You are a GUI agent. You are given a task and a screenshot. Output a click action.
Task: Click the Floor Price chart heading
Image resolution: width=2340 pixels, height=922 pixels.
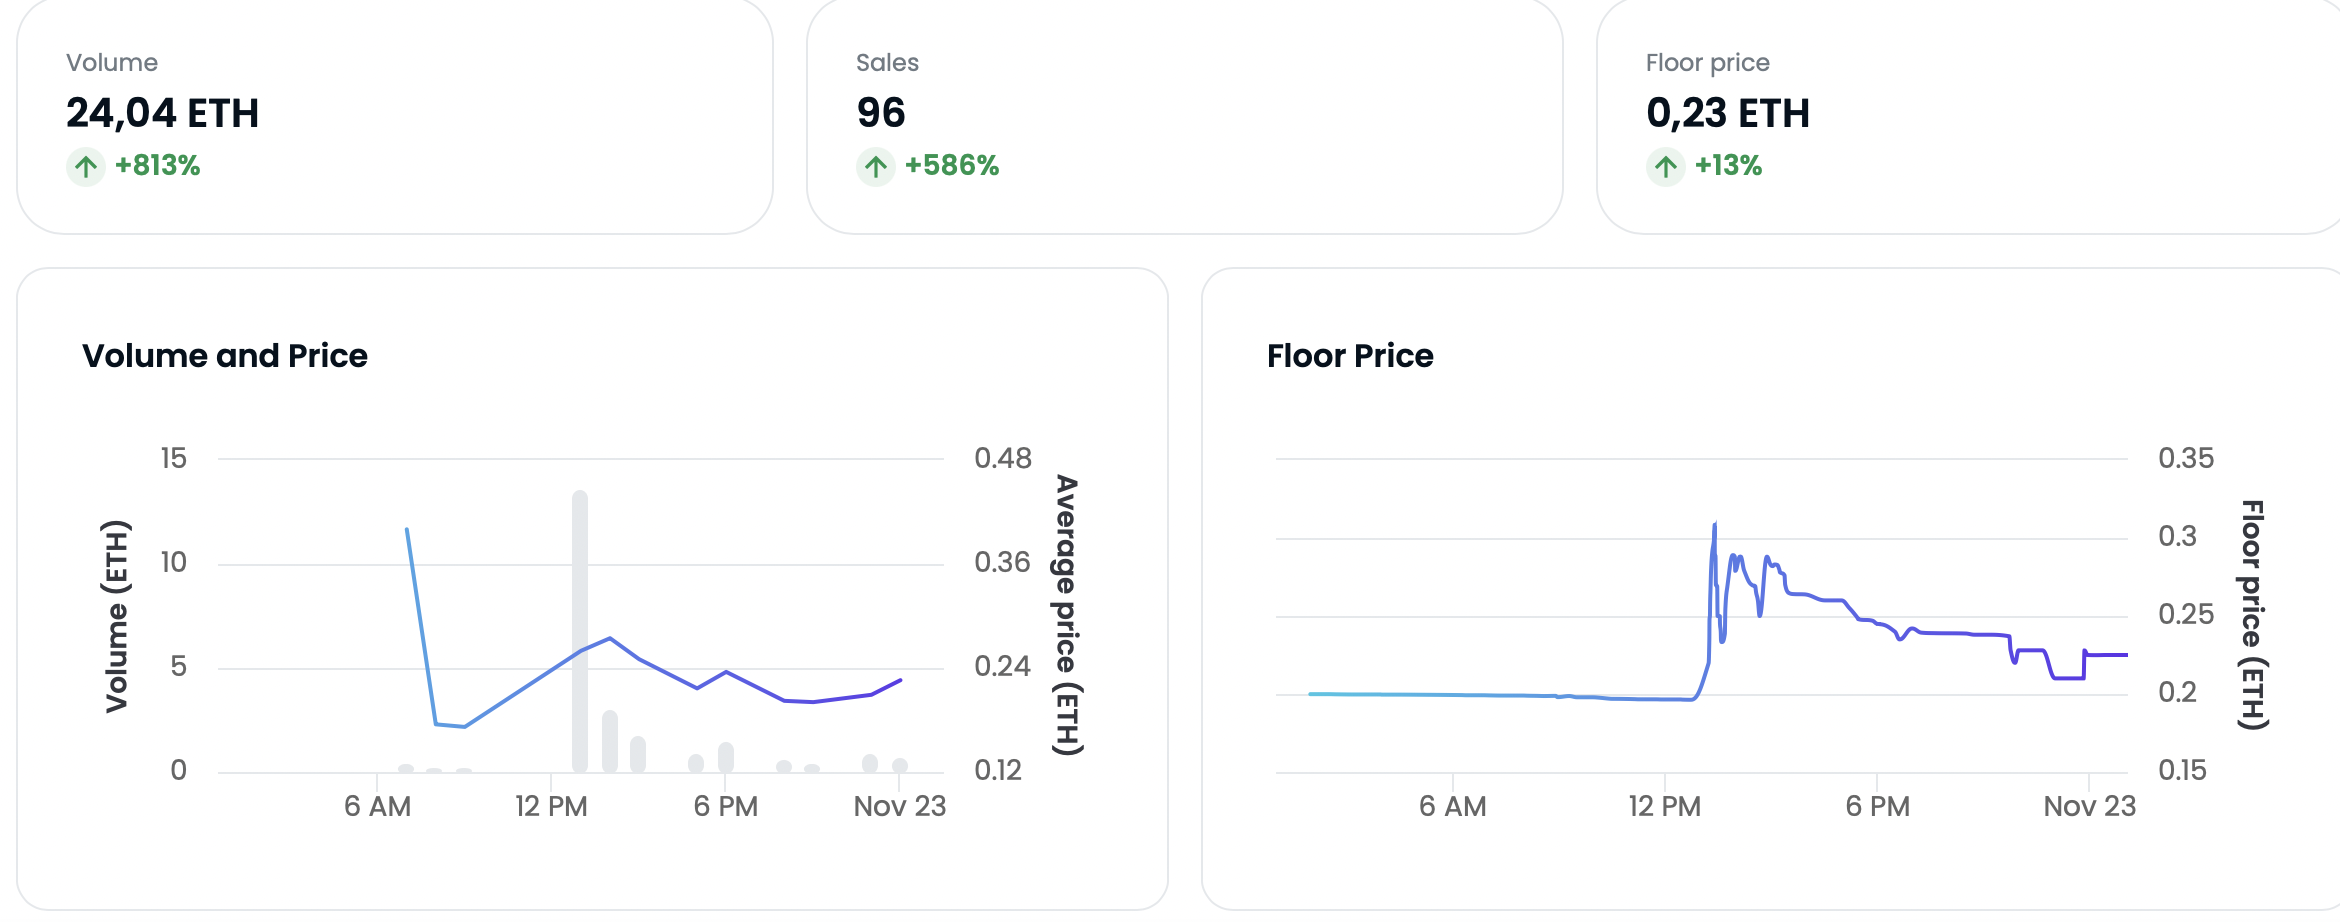pos(1350,356)
